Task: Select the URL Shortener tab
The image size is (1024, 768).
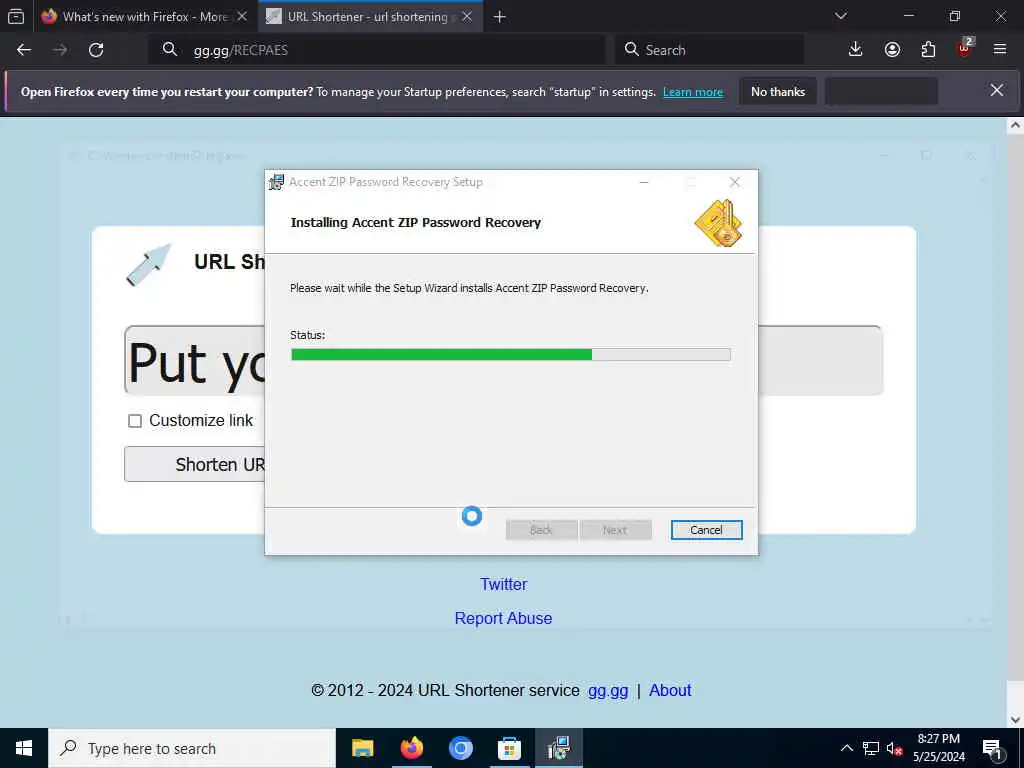Action: pos(368,16)
